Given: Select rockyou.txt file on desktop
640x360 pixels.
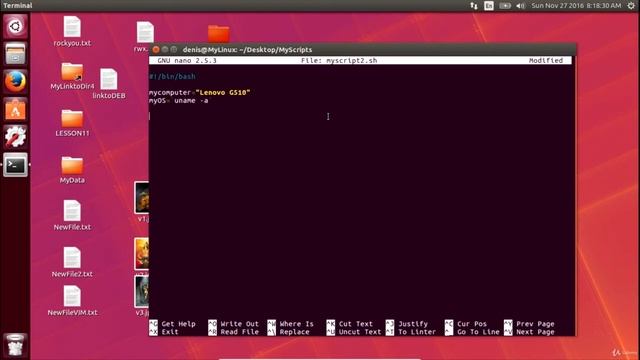Looking at the screenshot, I should coord(72,31).
